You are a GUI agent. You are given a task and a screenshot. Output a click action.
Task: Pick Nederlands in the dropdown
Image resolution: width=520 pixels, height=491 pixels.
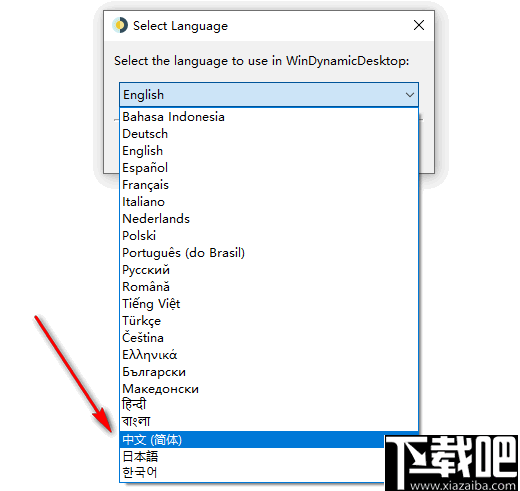(x=269, y=219)
